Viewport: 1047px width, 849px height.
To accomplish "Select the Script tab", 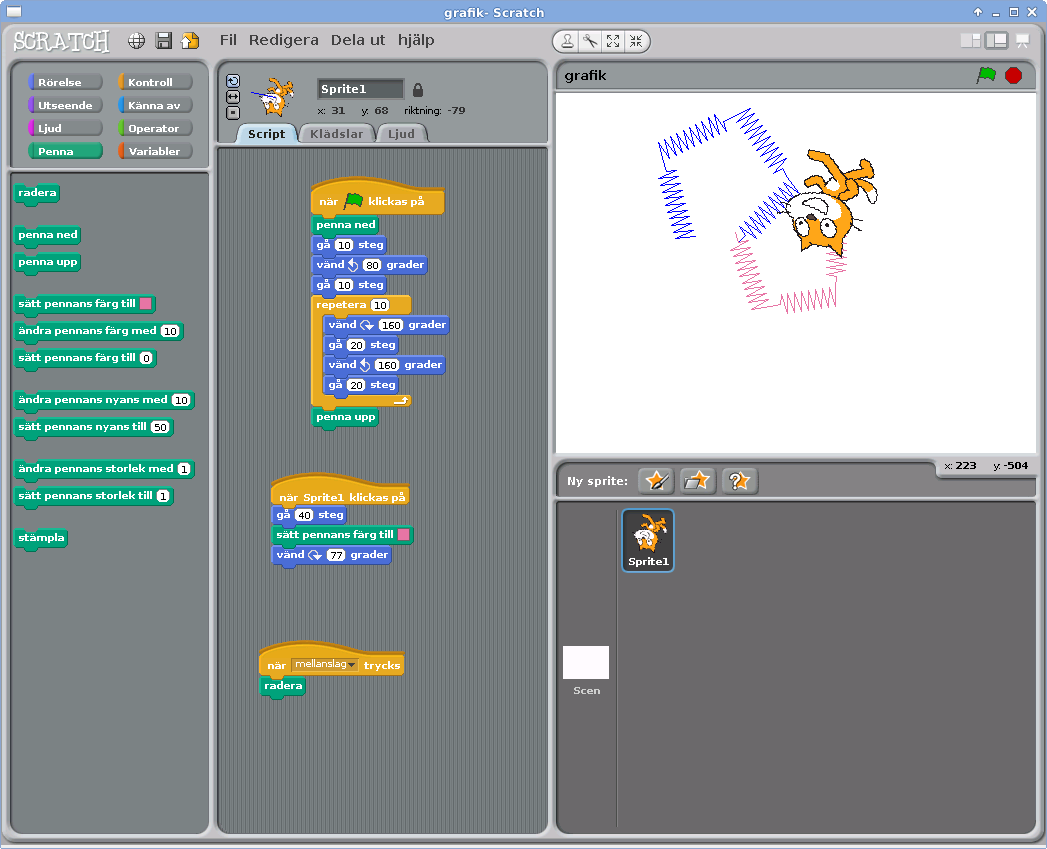I will 266,134.
